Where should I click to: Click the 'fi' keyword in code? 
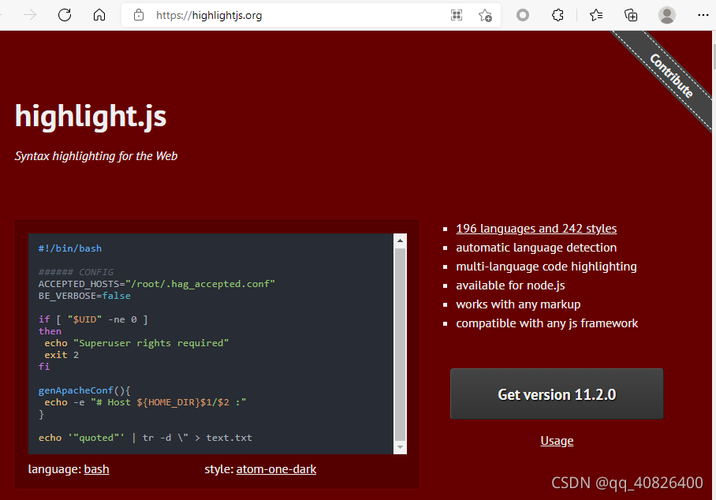[44, 367]
